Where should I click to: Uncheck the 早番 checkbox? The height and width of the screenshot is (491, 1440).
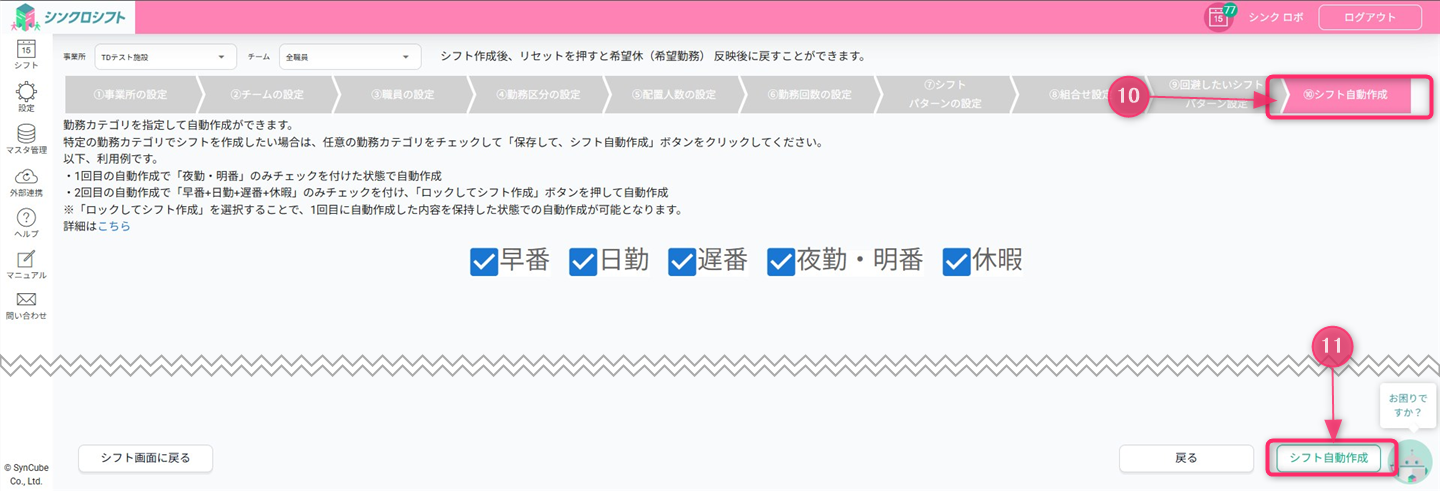pos(484,262)
